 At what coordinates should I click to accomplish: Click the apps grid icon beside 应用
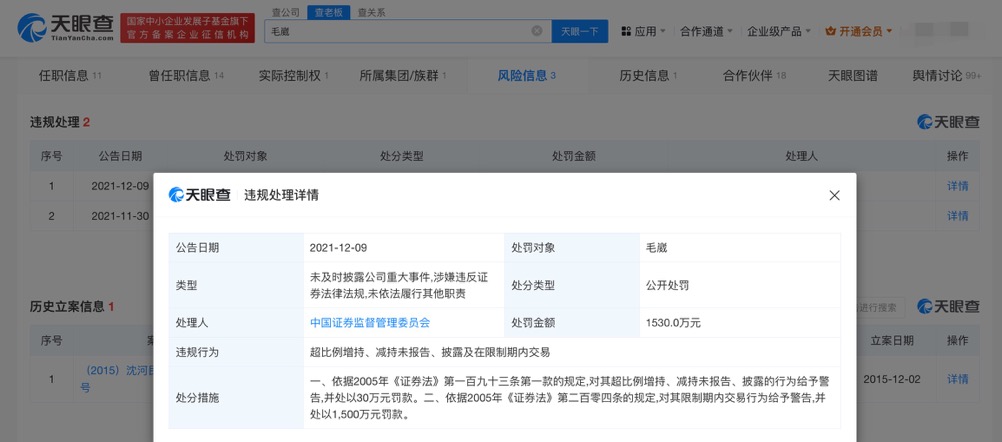pos(626,31)
